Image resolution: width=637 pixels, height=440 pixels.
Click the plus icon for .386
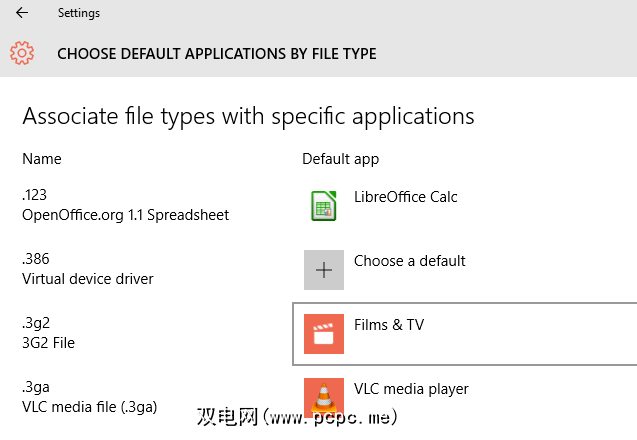coord(323,270)
